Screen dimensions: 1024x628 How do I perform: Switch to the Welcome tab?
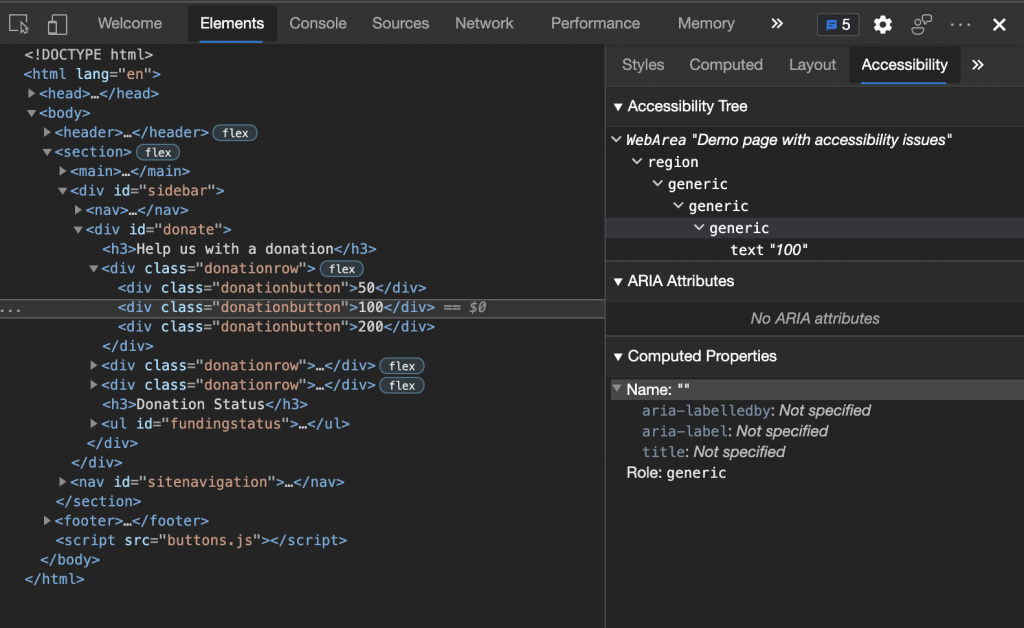coord(130,24)
